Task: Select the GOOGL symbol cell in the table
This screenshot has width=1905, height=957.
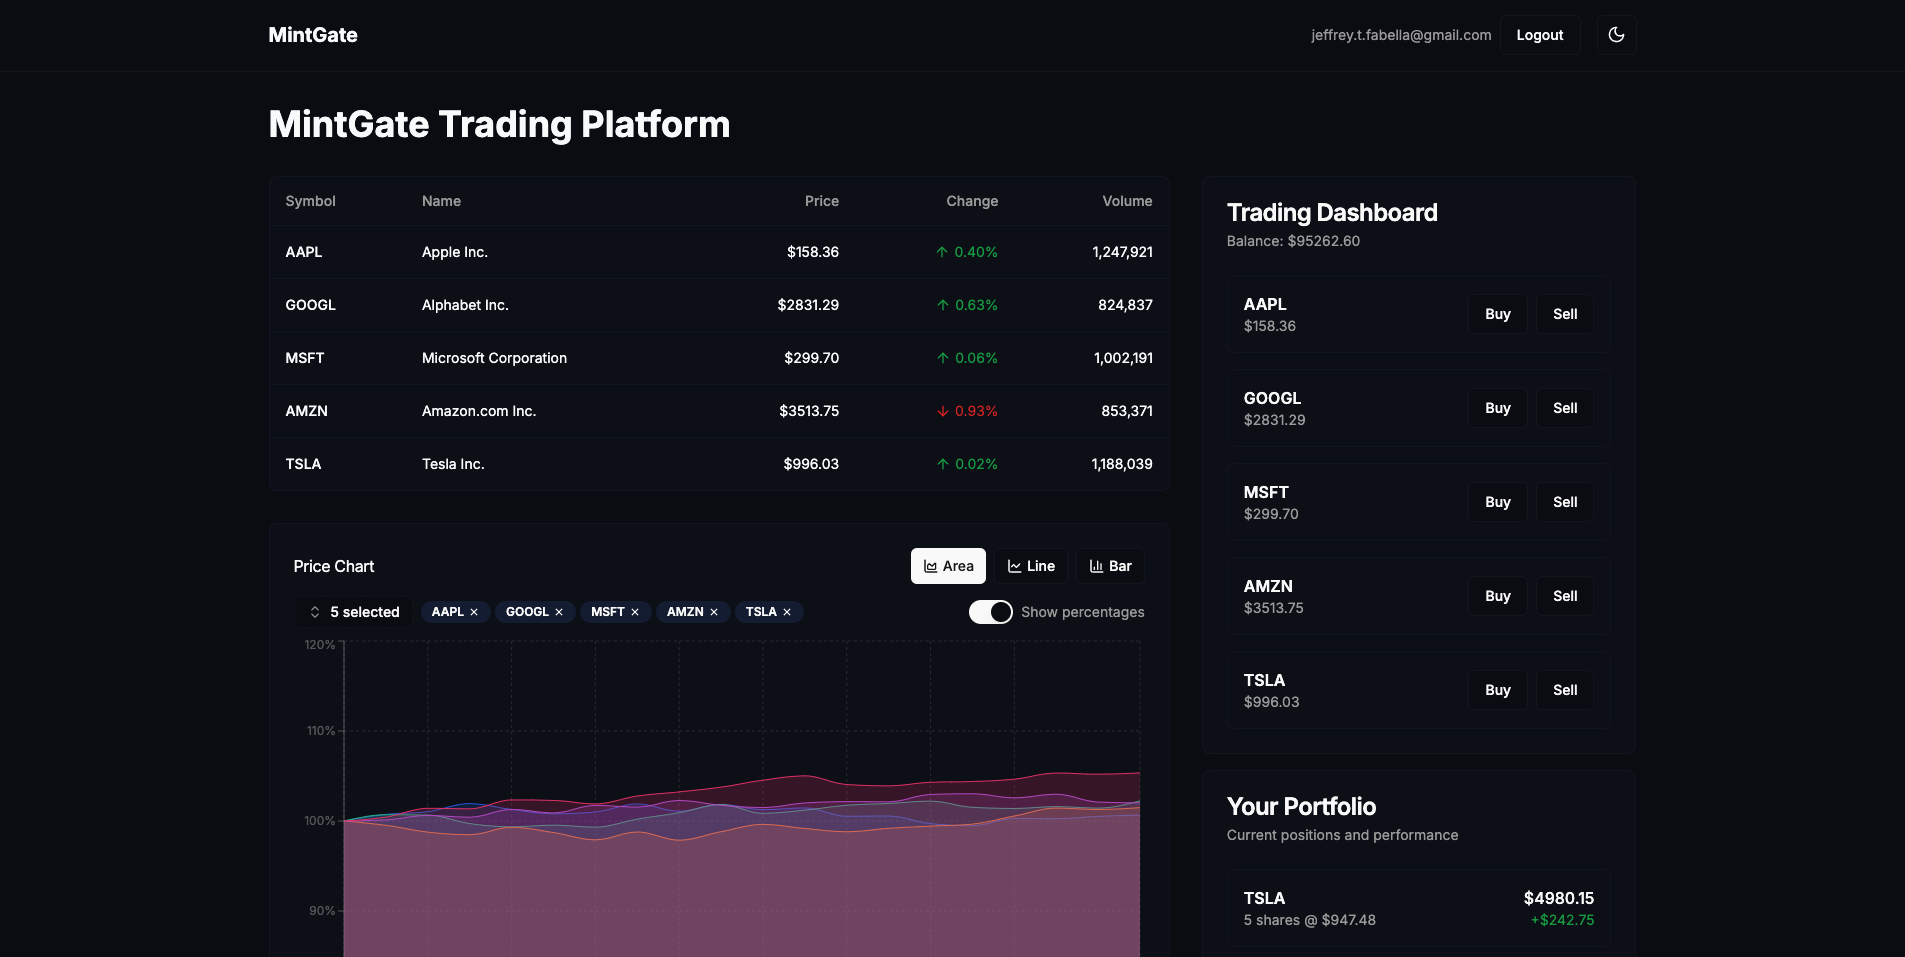Action: (x=310, y=305)
